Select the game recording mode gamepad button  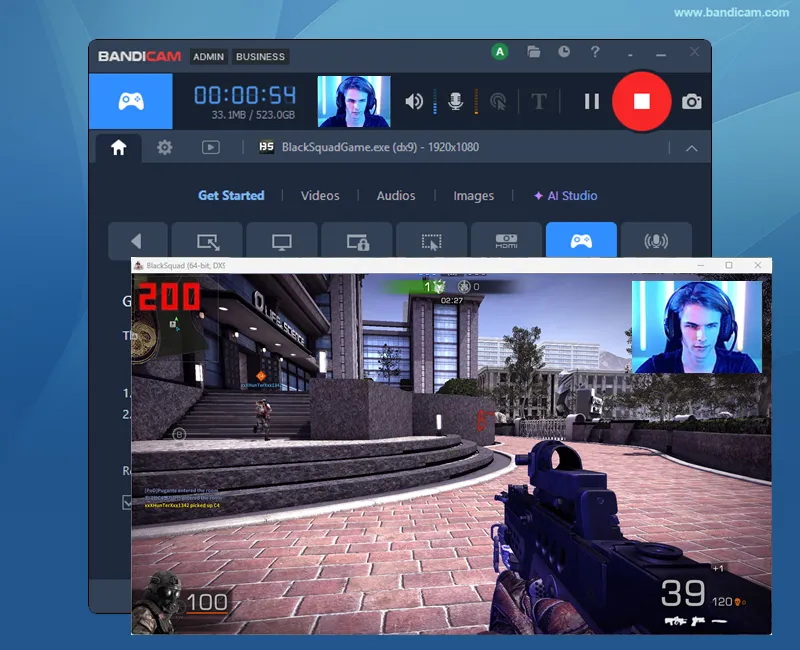pyautogui.click(x=131, y=101)
